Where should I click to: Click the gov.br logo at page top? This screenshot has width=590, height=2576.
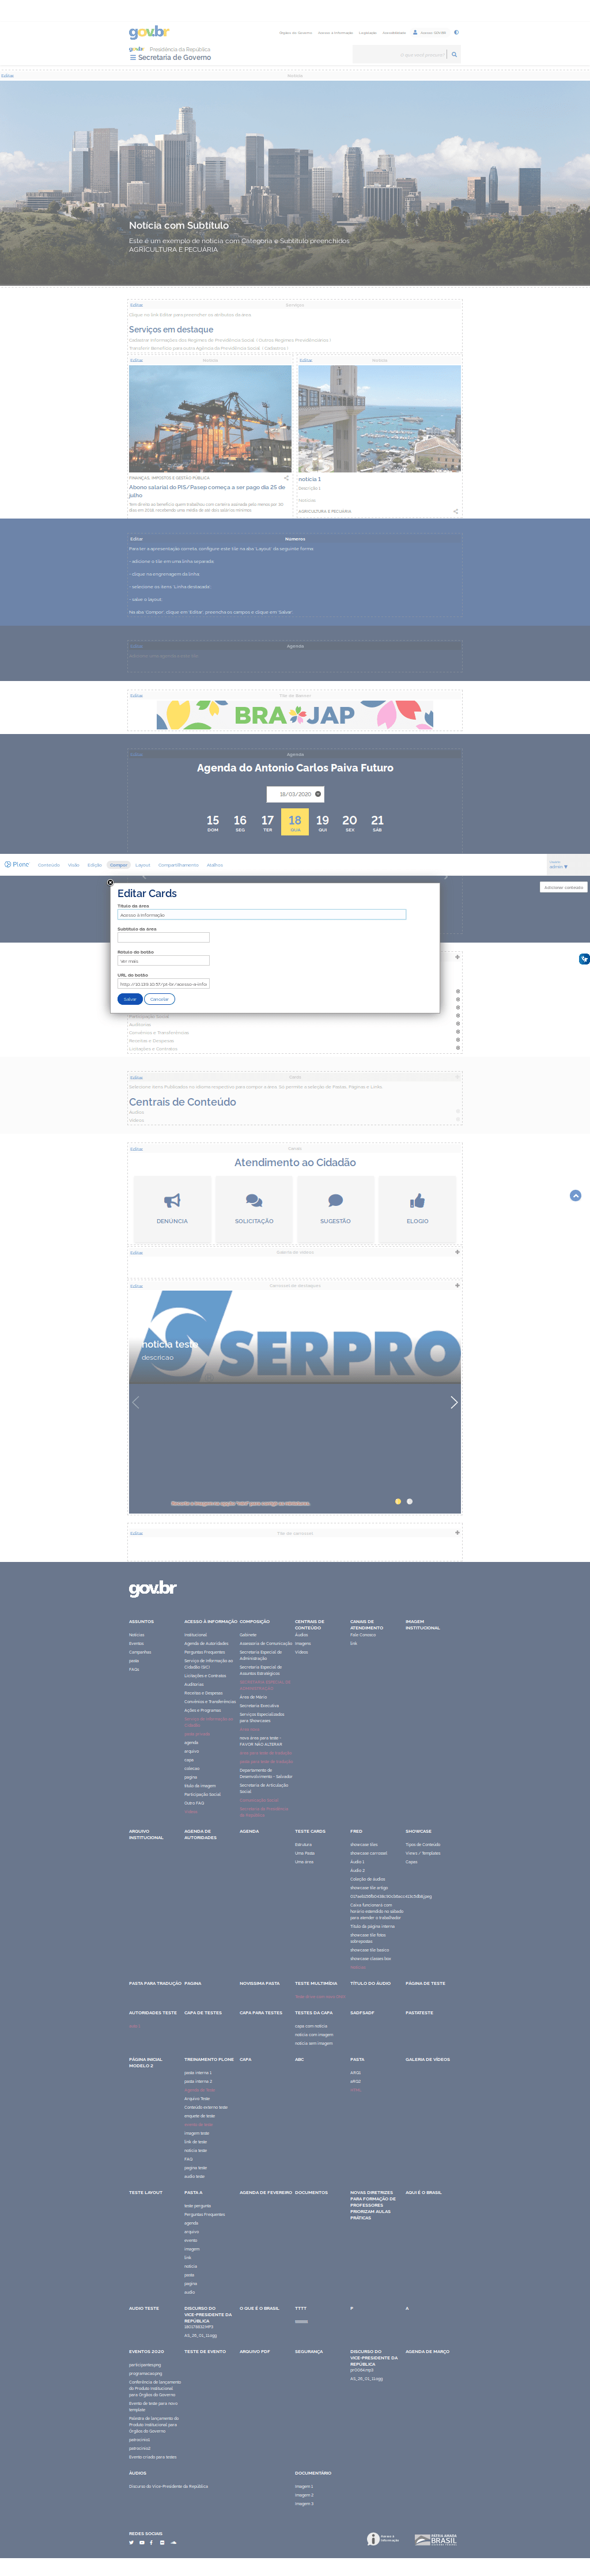[x=149, y=32]
